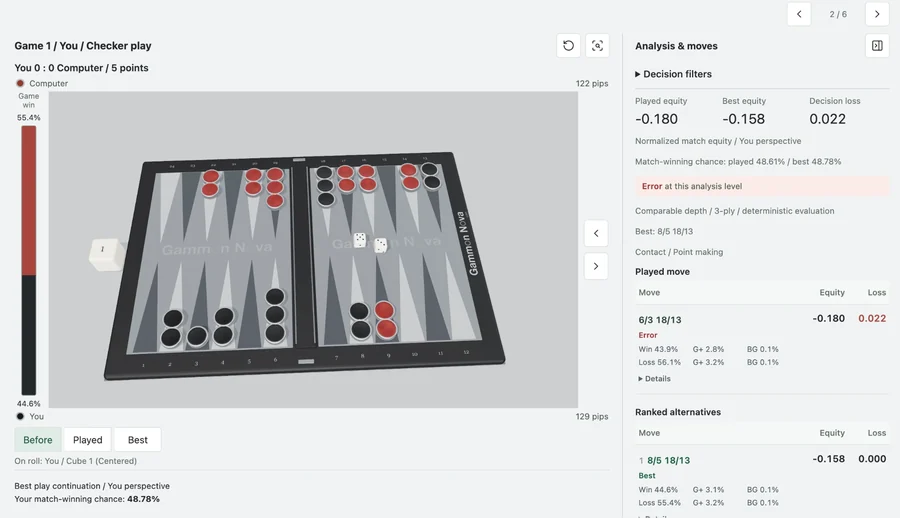Click the Played equity value -0.180

(x=656, y=119)
